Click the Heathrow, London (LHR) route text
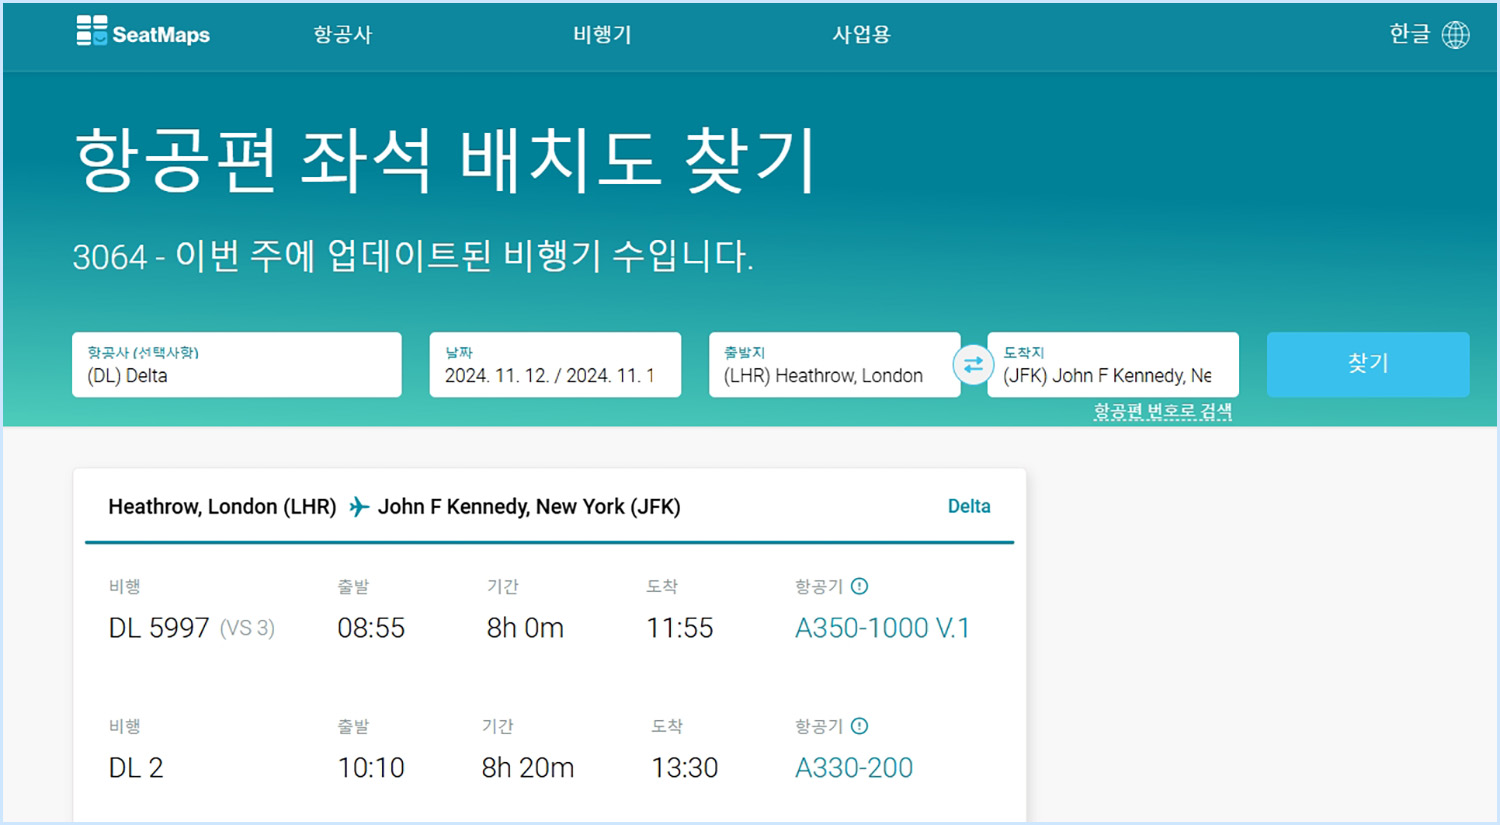1500x825 pixels. (x=222, y=507)
